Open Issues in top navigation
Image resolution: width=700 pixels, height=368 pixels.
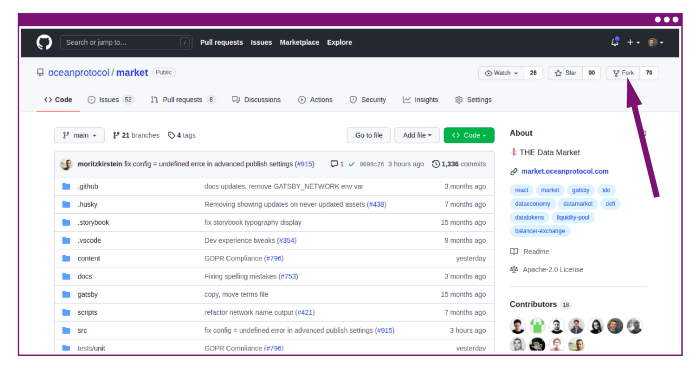[261, 42]
